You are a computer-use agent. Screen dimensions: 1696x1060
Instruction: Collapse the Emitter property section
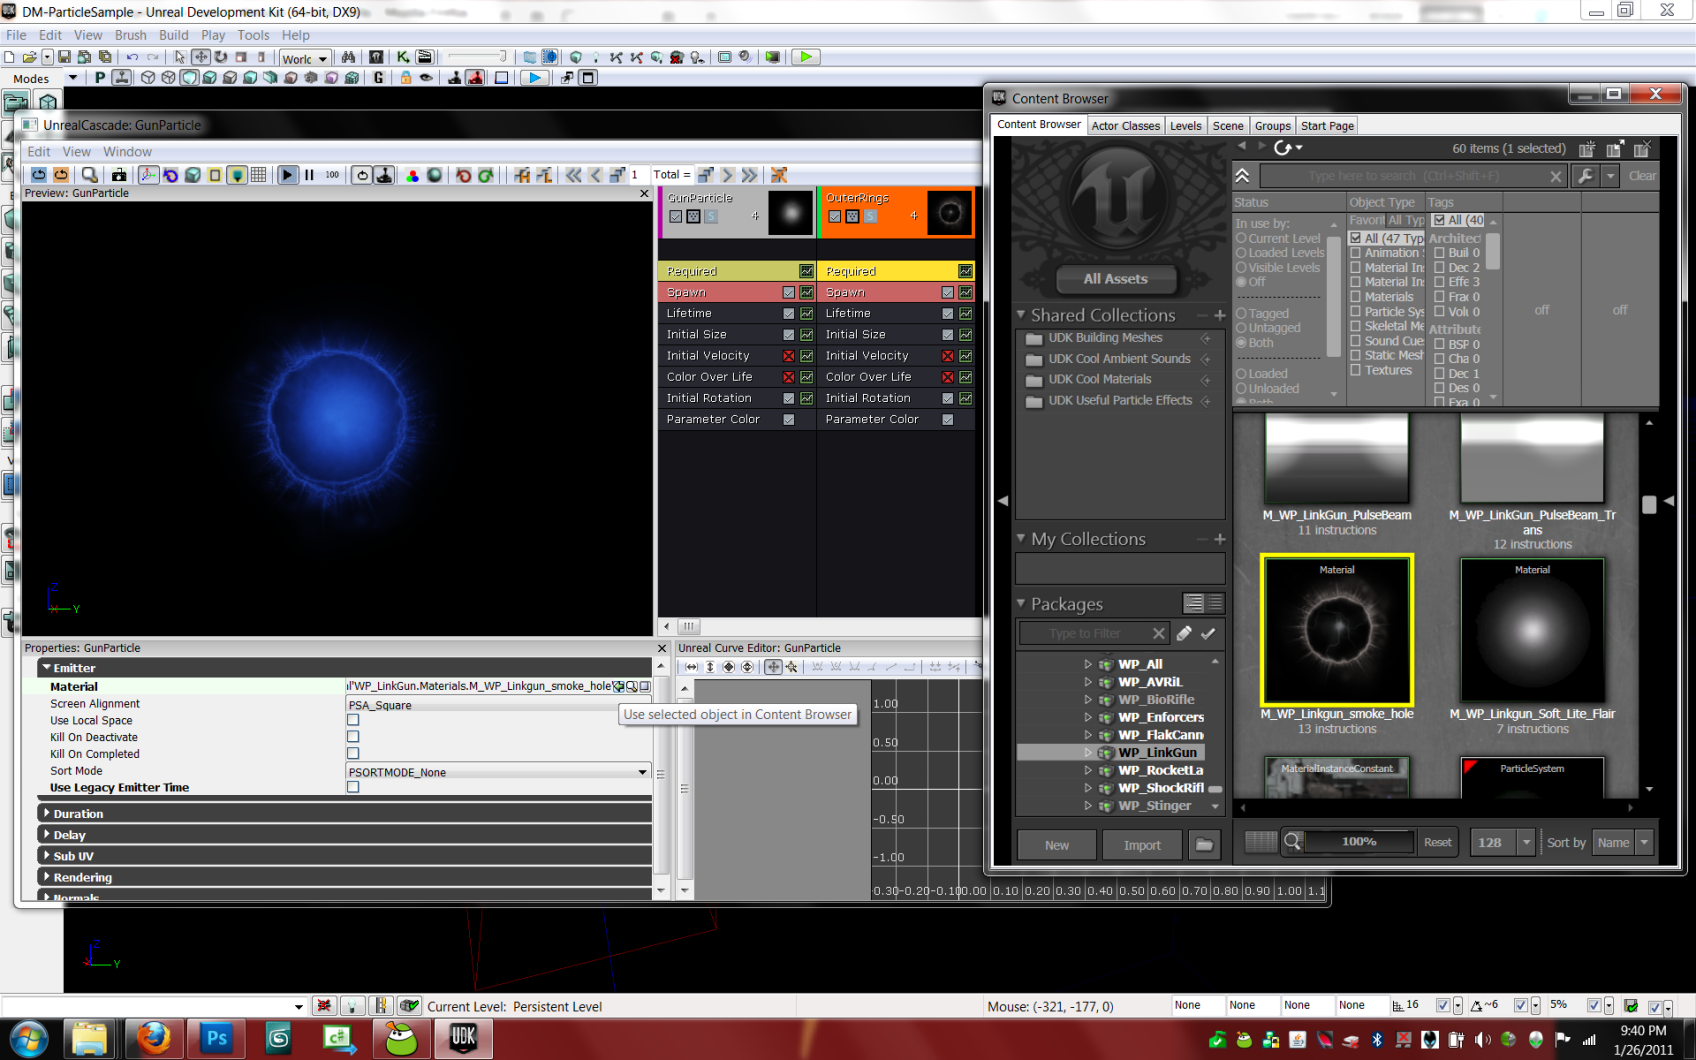[x=47, y=667]
